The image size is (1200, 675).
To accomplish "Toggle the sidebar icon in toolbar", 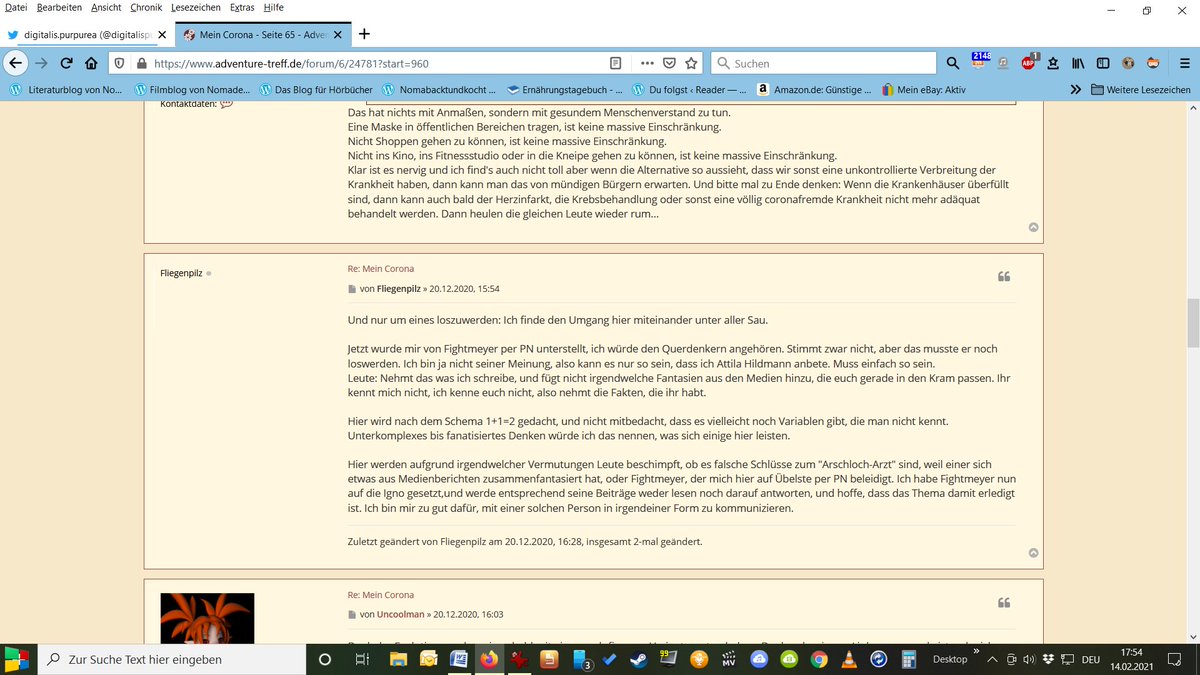I will pyautogui.click(x=1102, y=63).
